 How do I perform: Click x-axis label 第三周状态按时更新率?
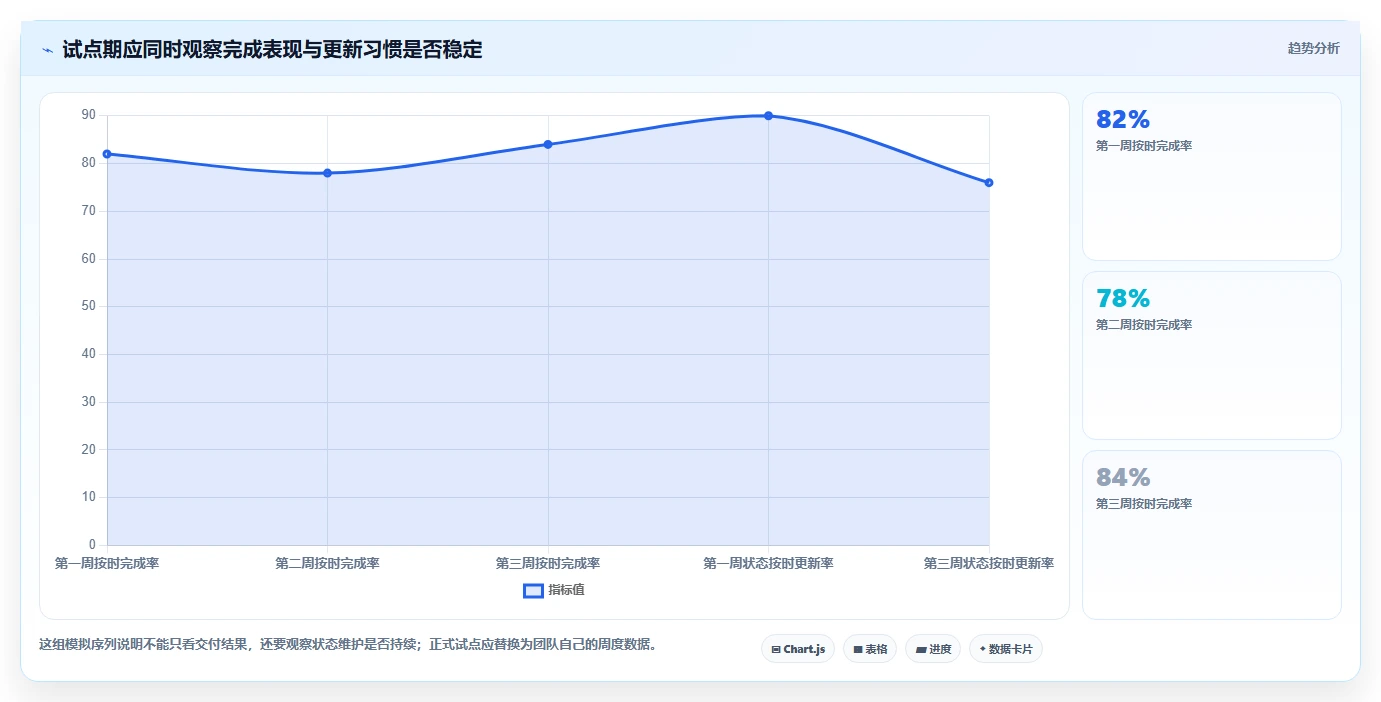pos(989,564)
